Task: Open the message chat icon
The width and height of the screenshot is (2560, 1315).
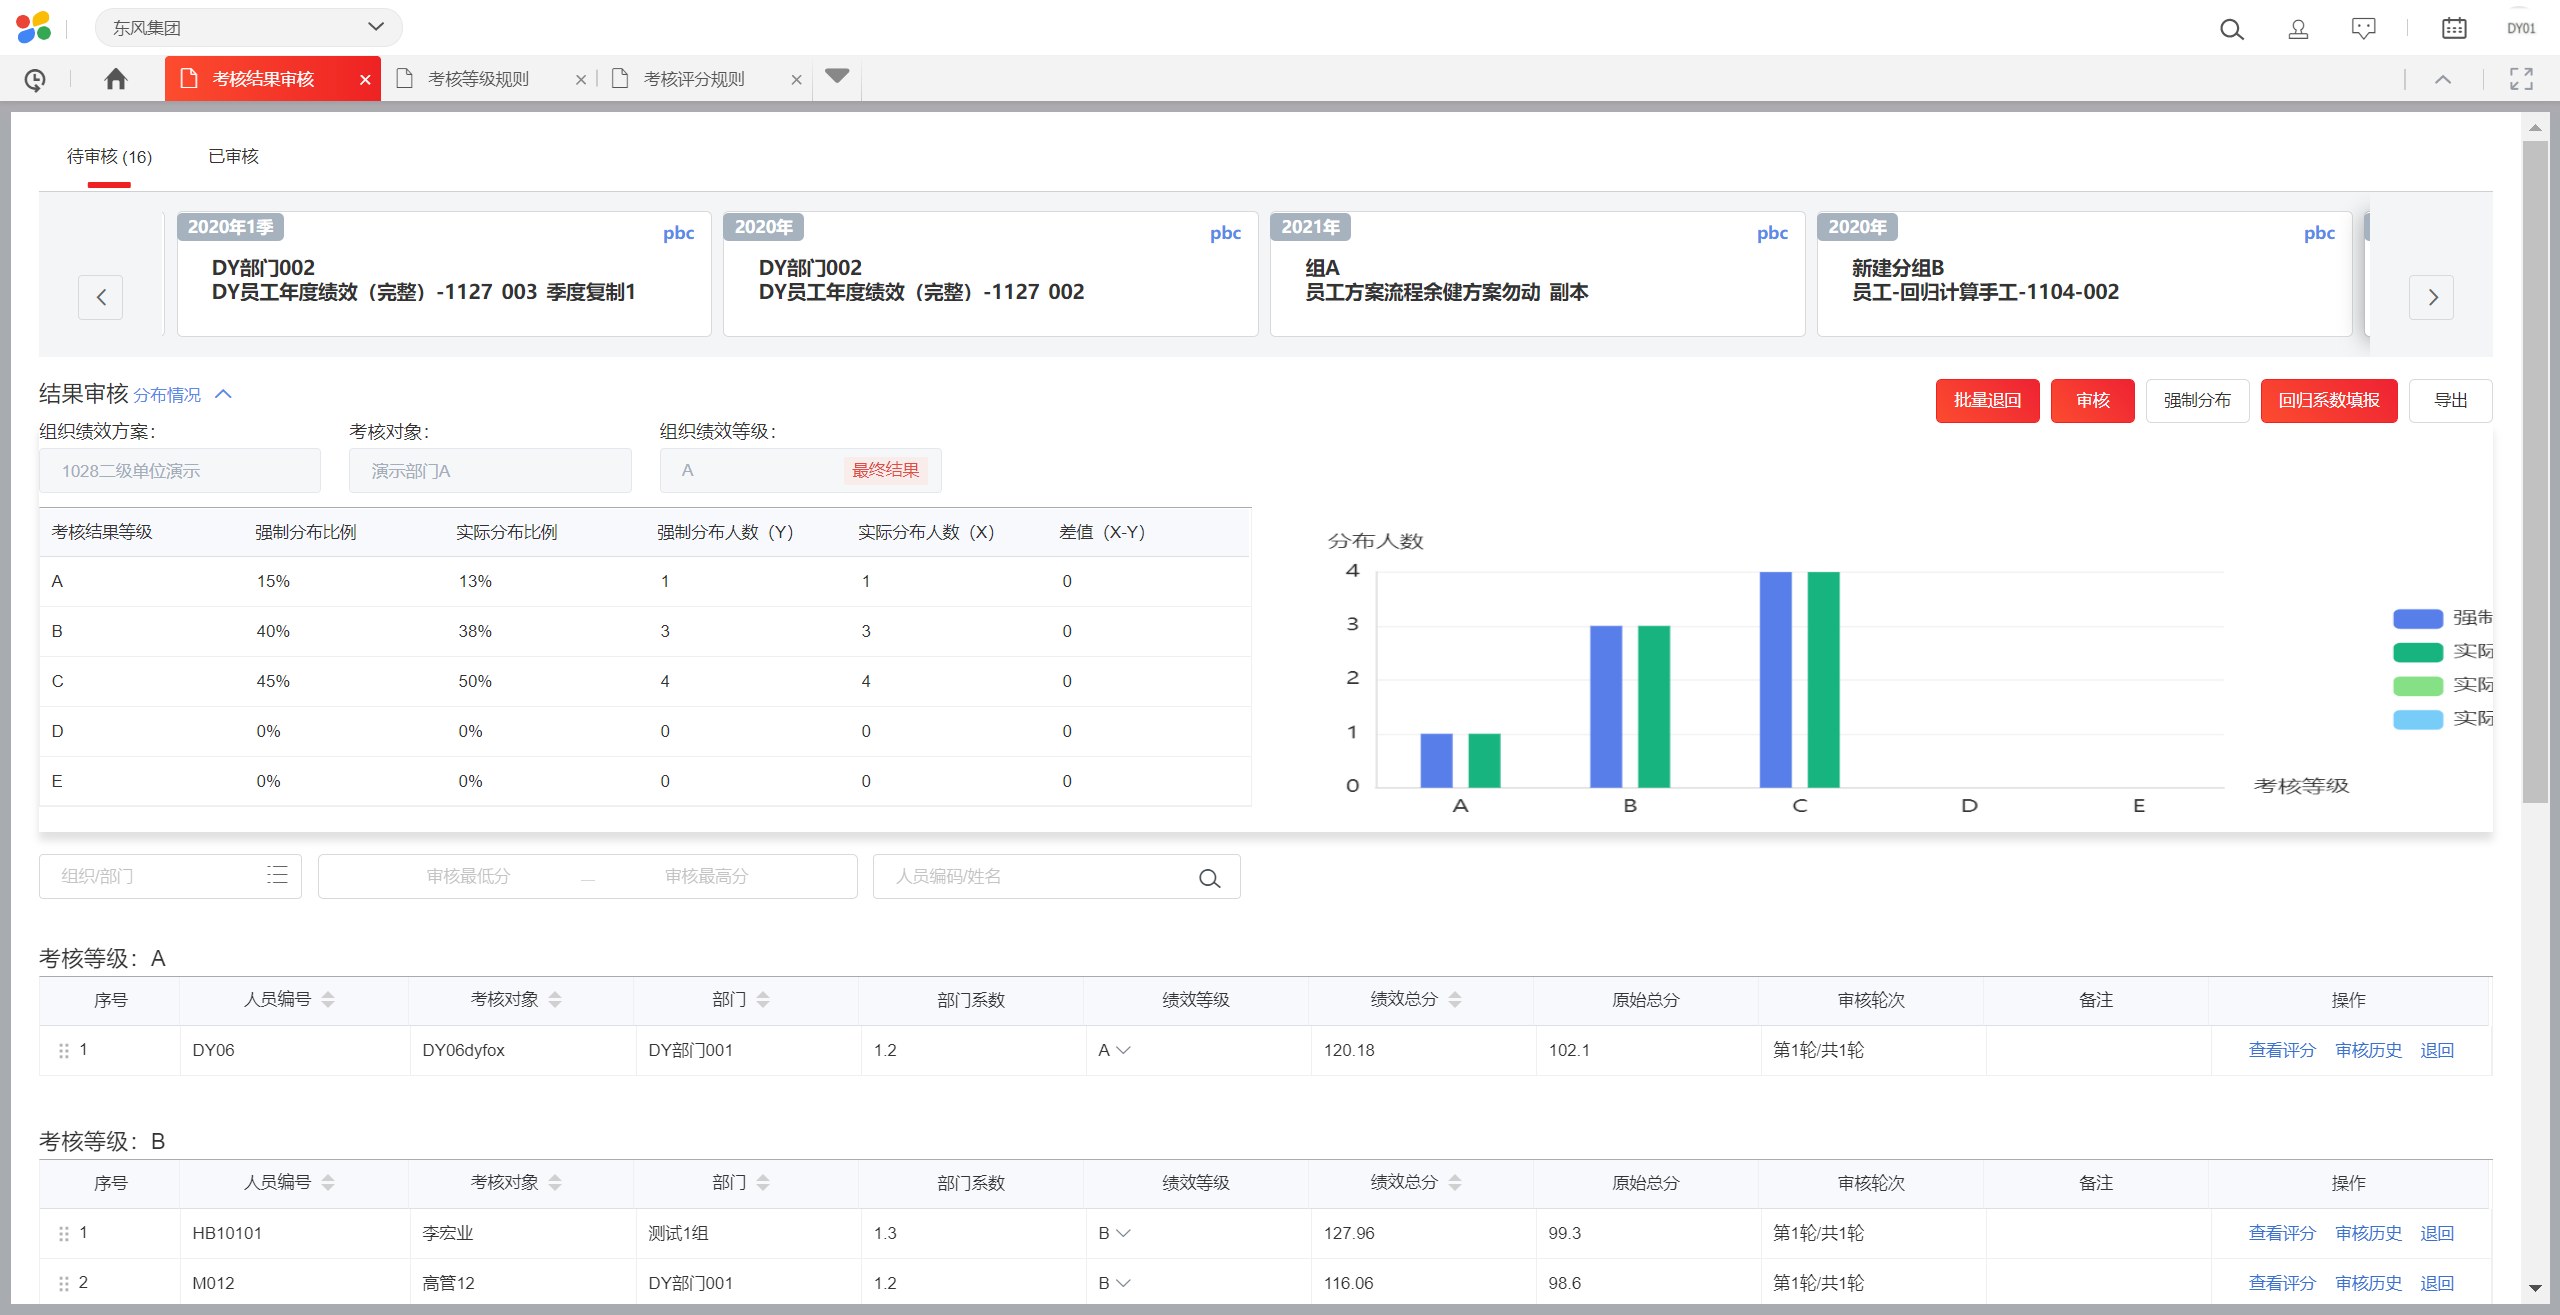Action: [x=2363, y=29]
